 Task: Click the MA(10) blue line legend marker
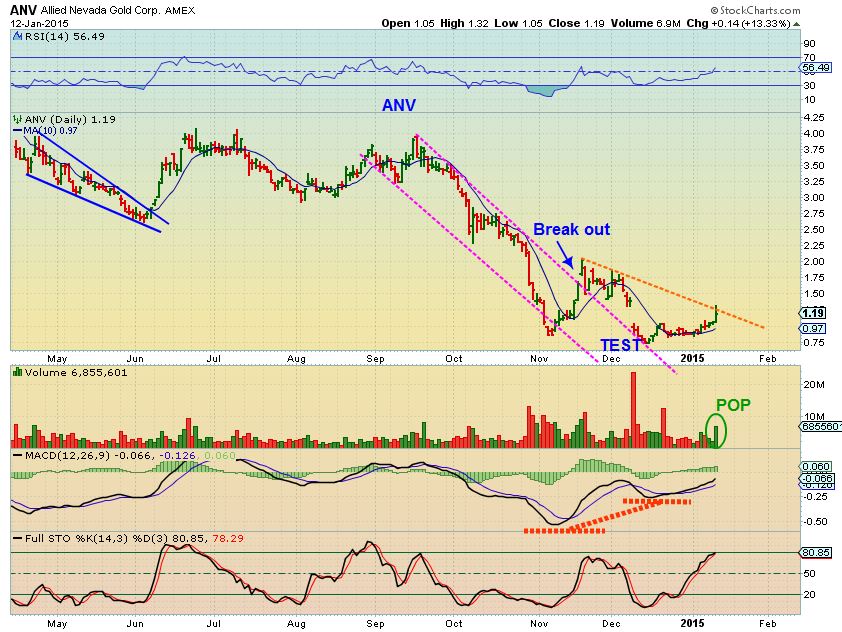coord(17,130)
